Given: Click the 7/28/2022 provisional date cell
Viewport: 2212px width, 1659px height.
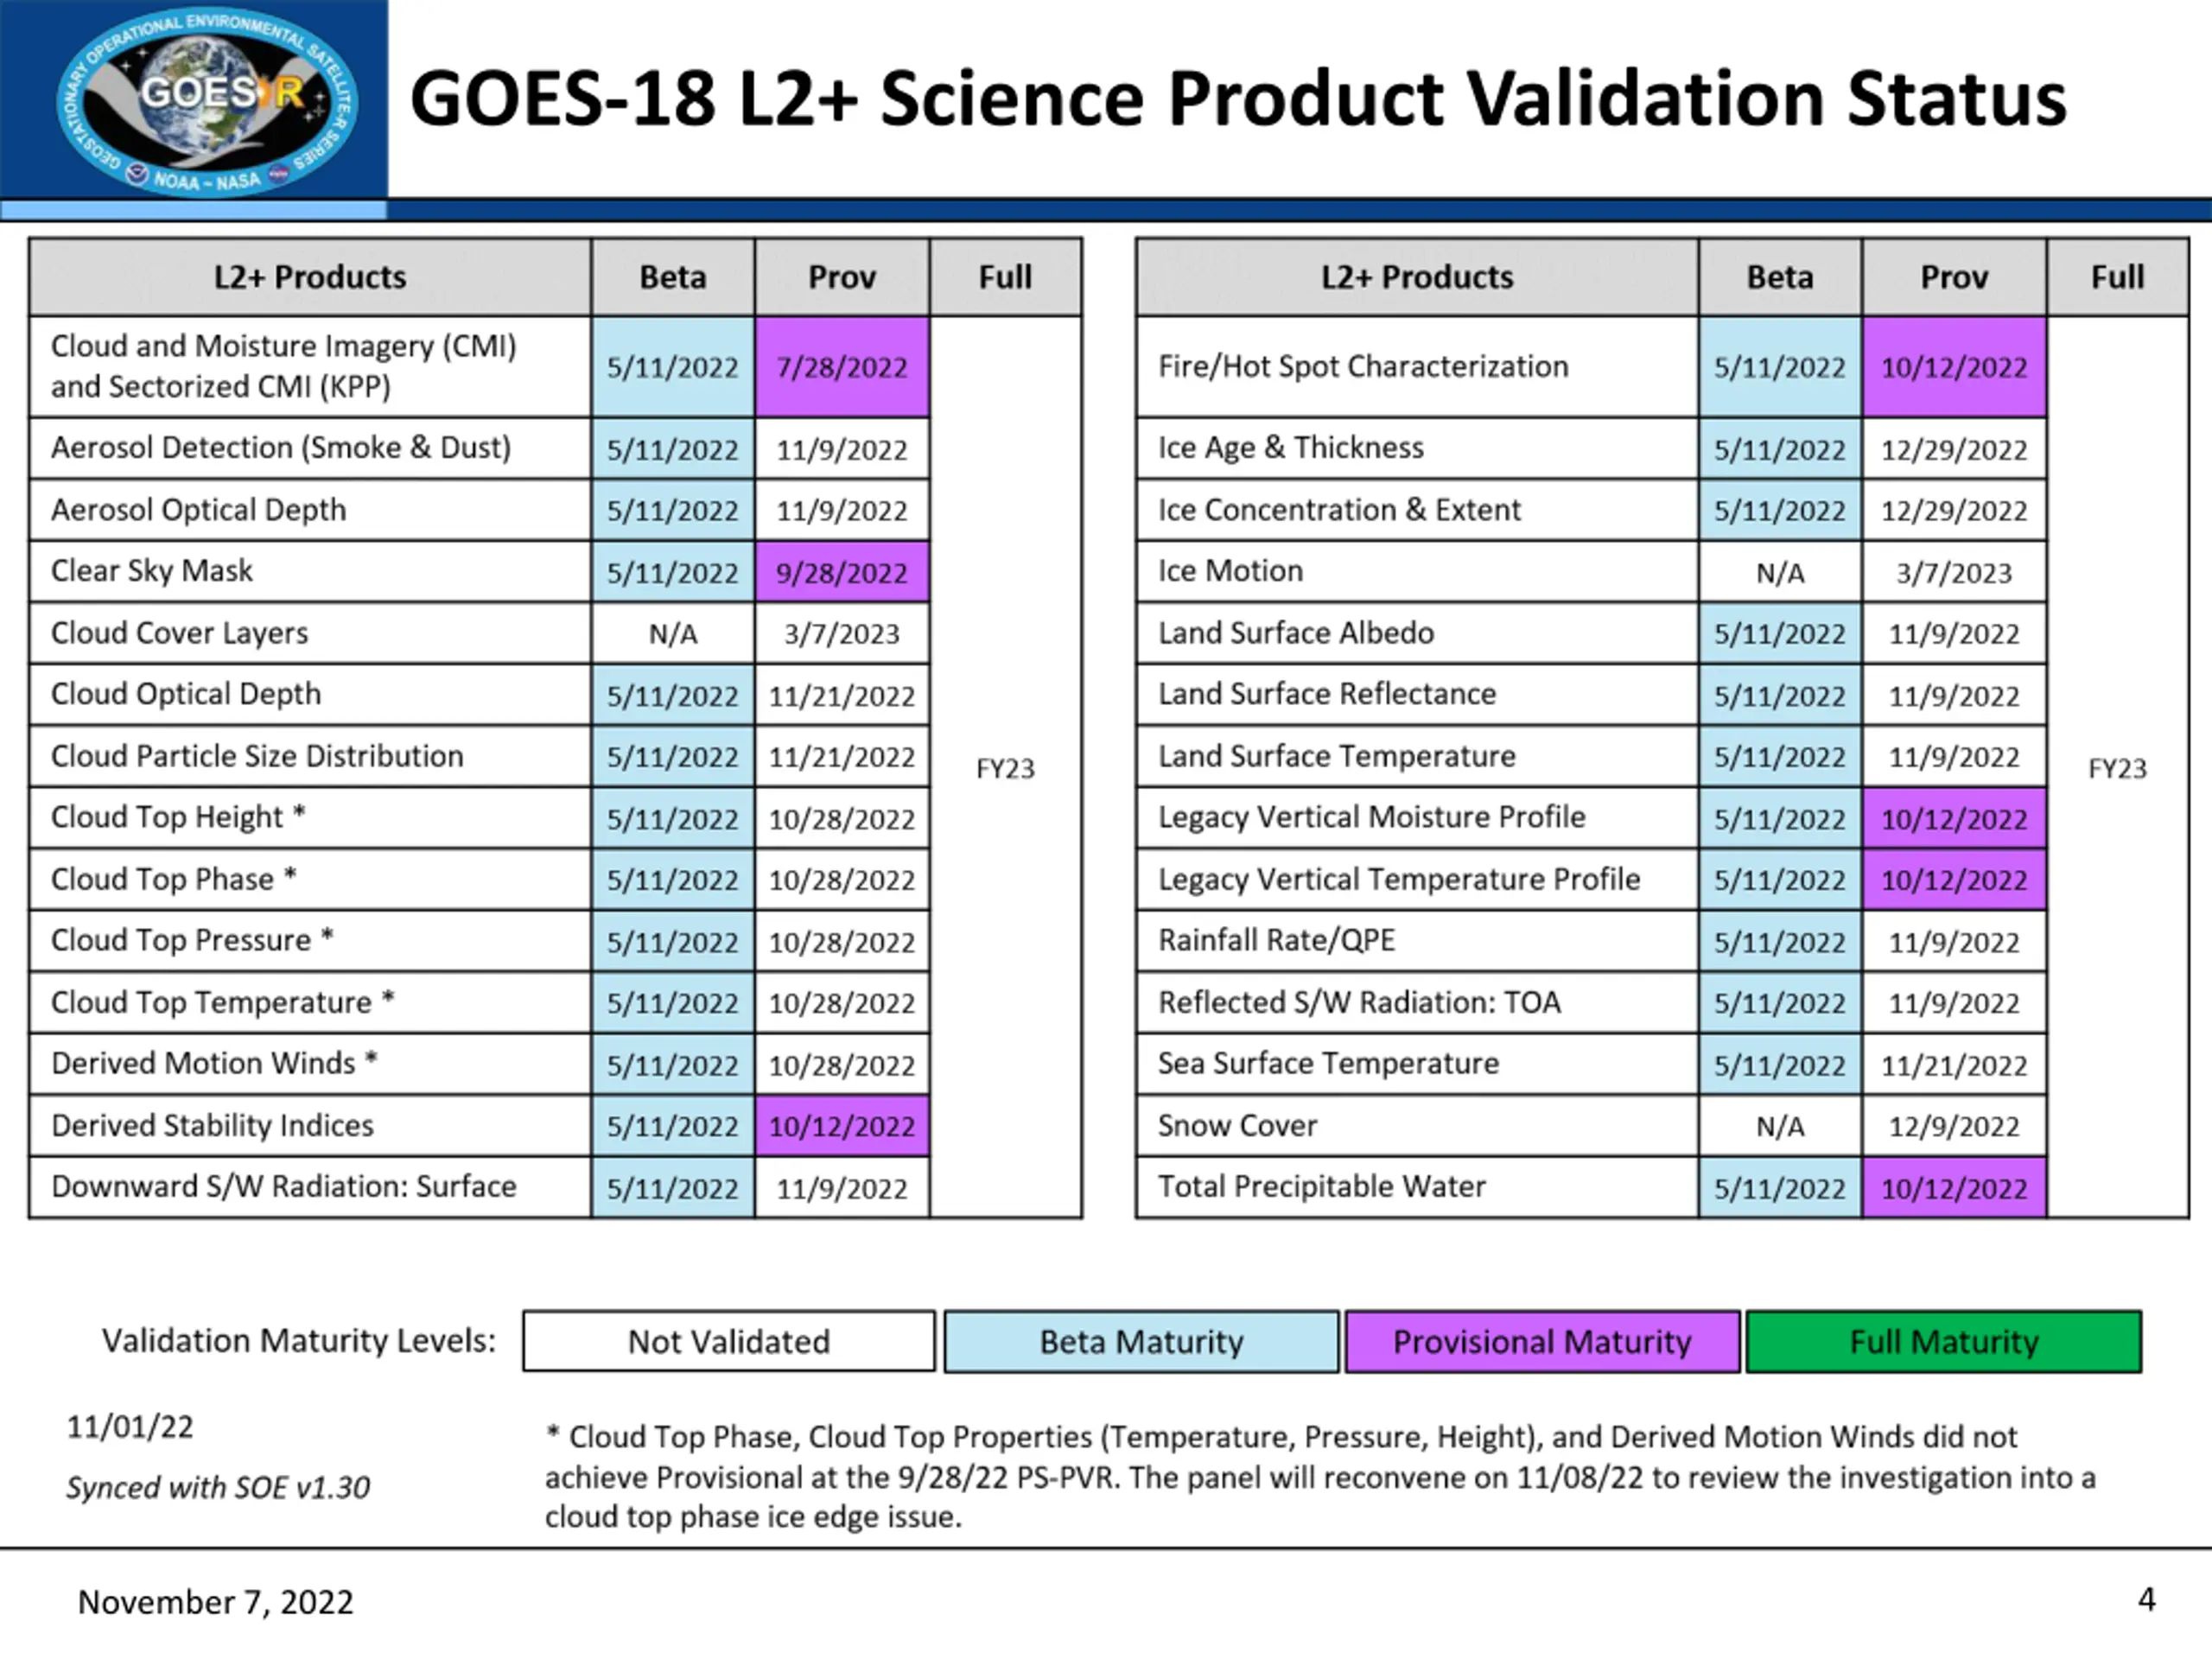Looking at the screenshot, I should point(842,367).
